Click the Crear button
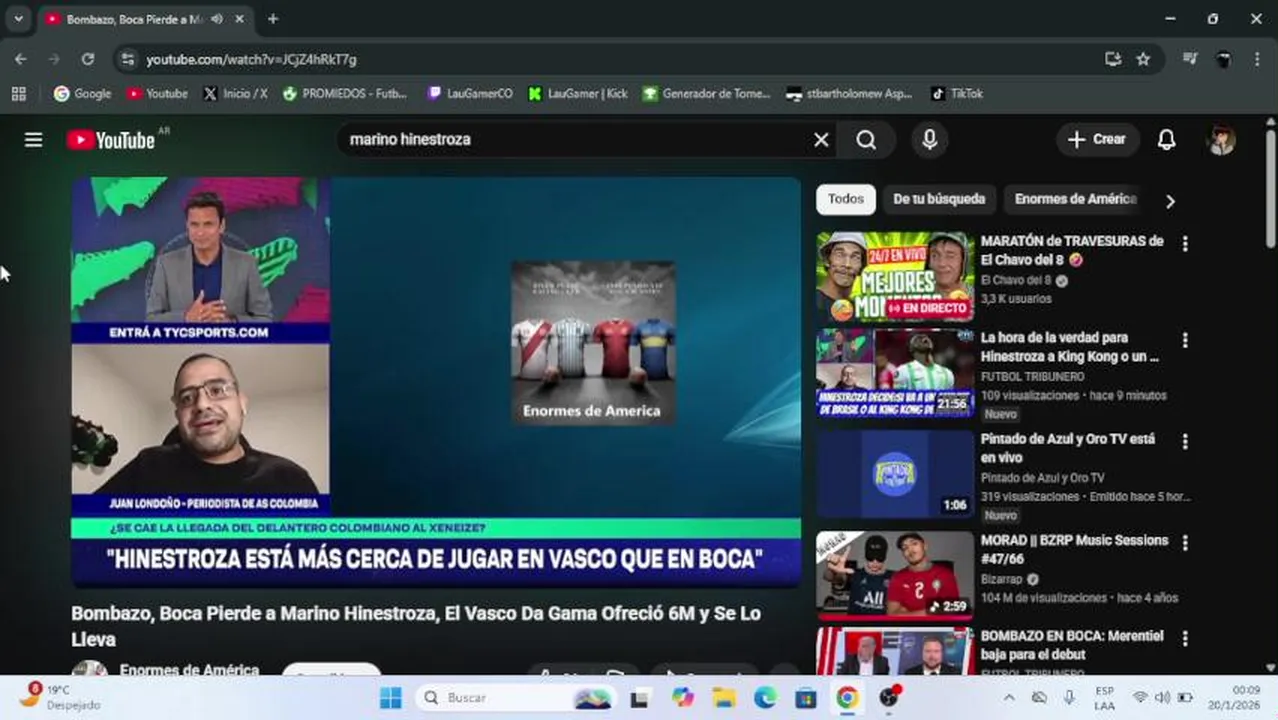This screenshot has height=720, width=1278. (1097, 140)
